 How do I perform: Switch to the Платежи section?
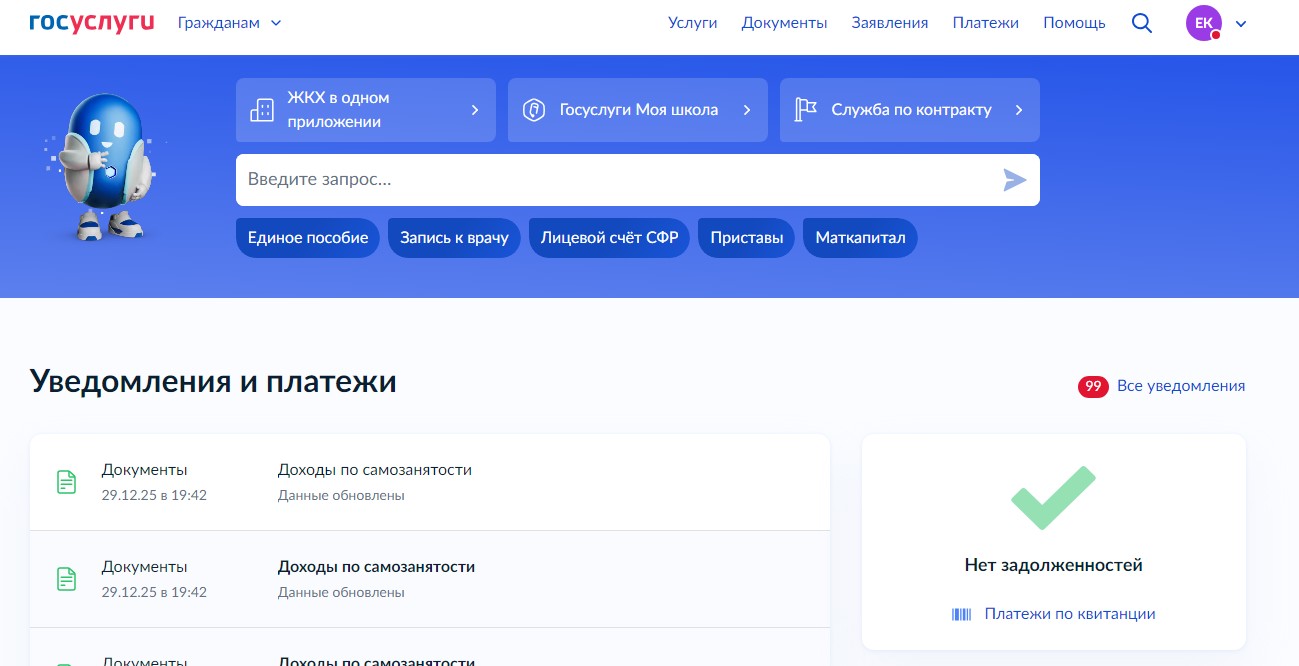click(x=985, y=22)
